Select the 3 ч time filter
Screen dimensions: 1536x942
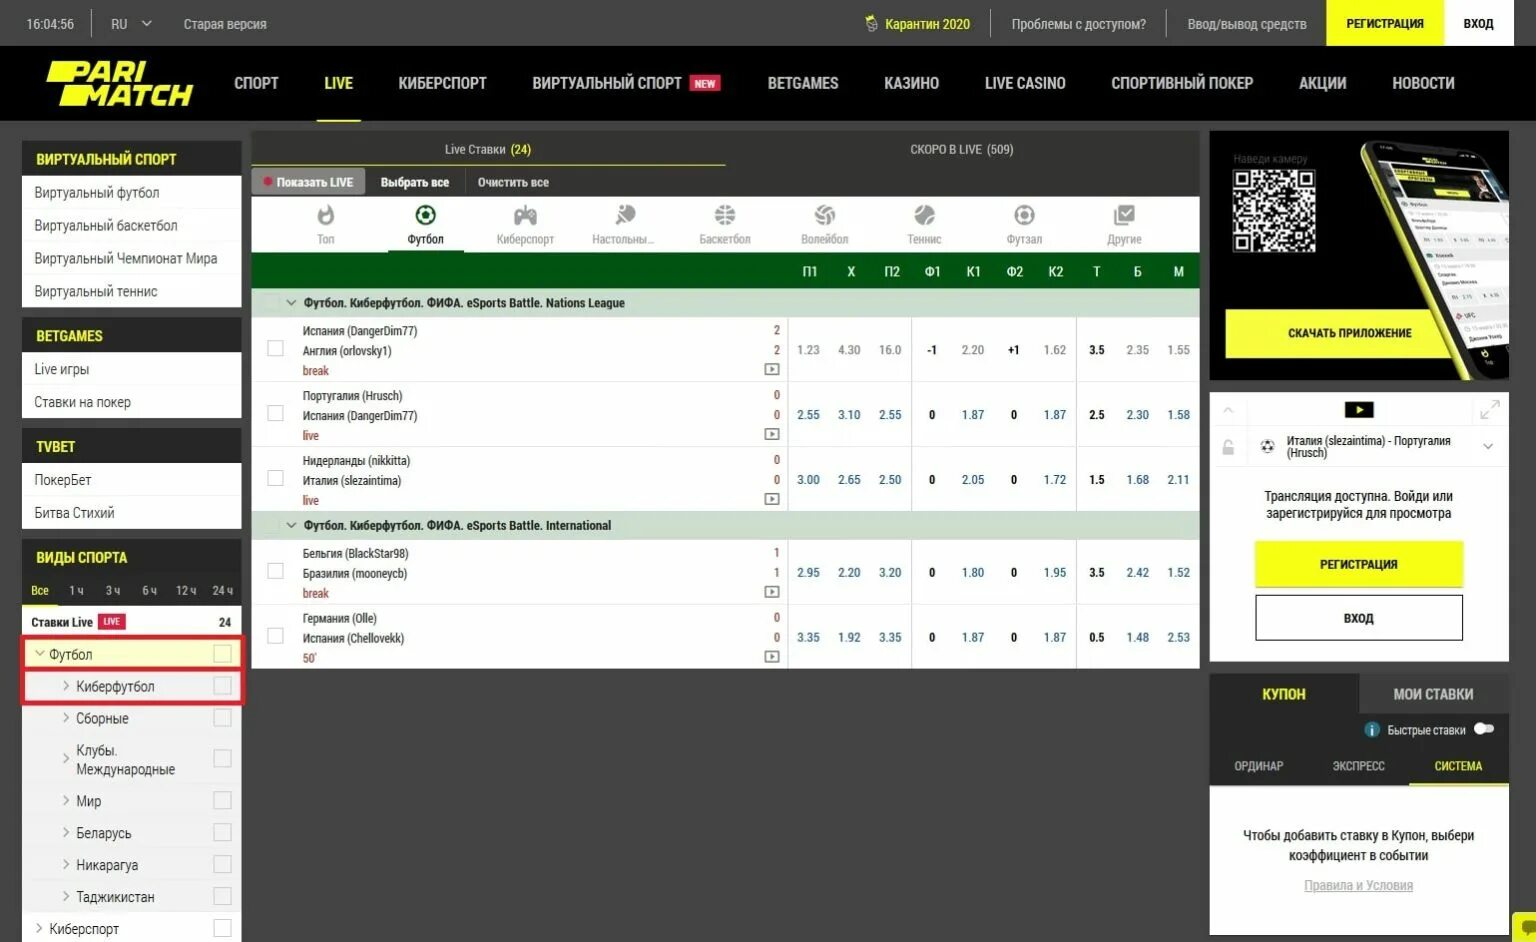[x=113, y=591]
